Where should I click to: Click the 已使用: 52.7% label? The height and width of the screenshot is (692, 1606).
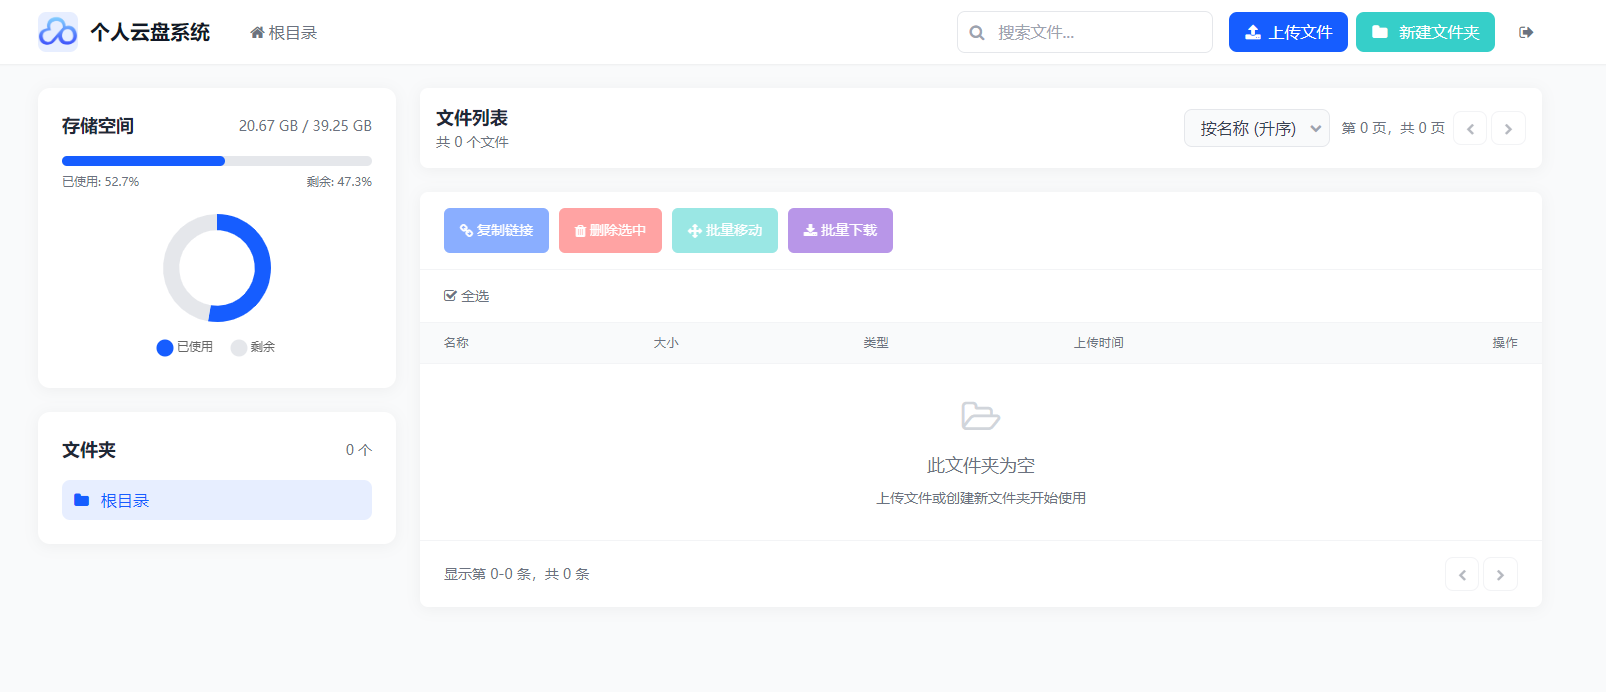[x=101, y=182]
